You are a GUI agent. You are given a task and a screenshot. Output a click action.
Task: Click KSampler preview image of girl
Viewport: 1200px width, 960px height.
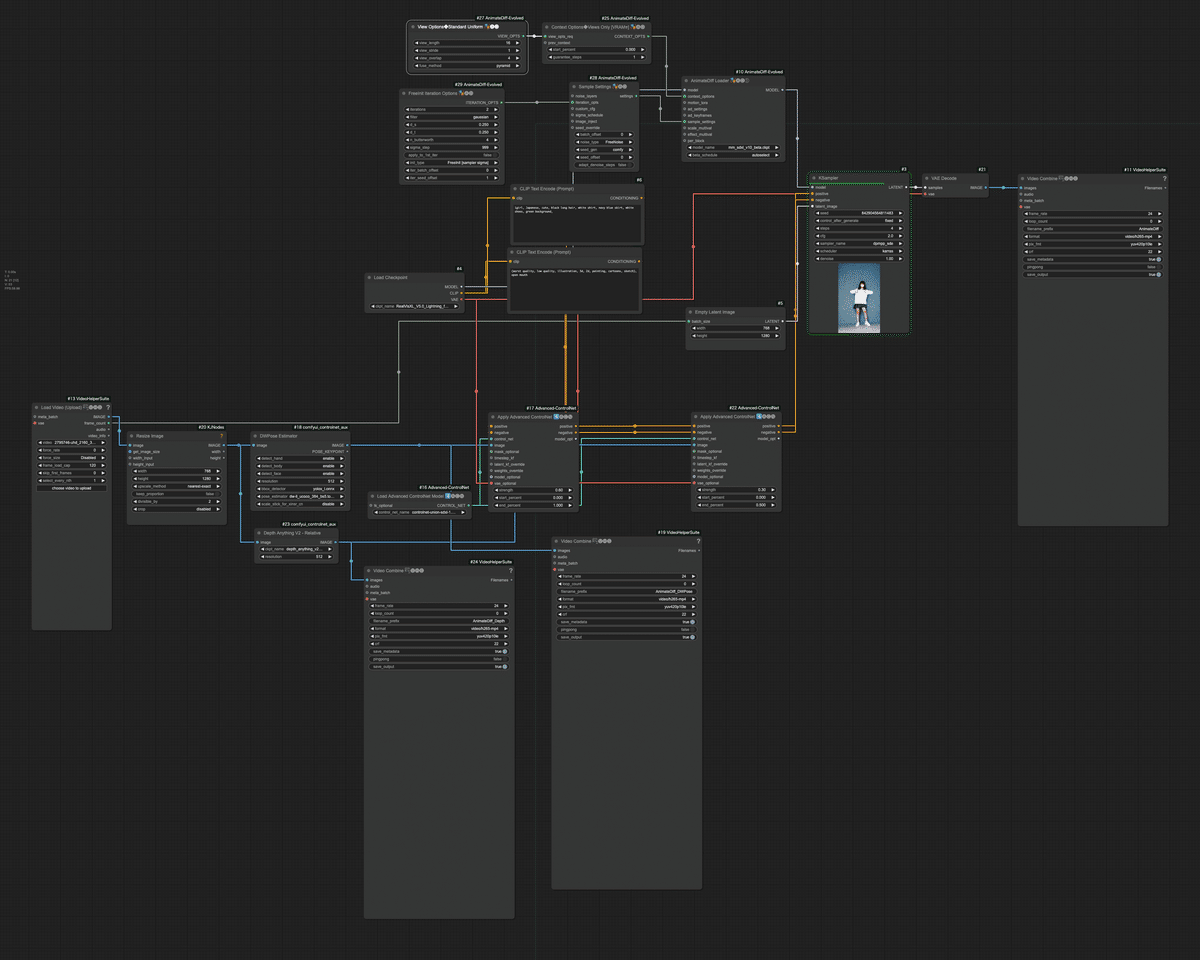pos(859,297)
